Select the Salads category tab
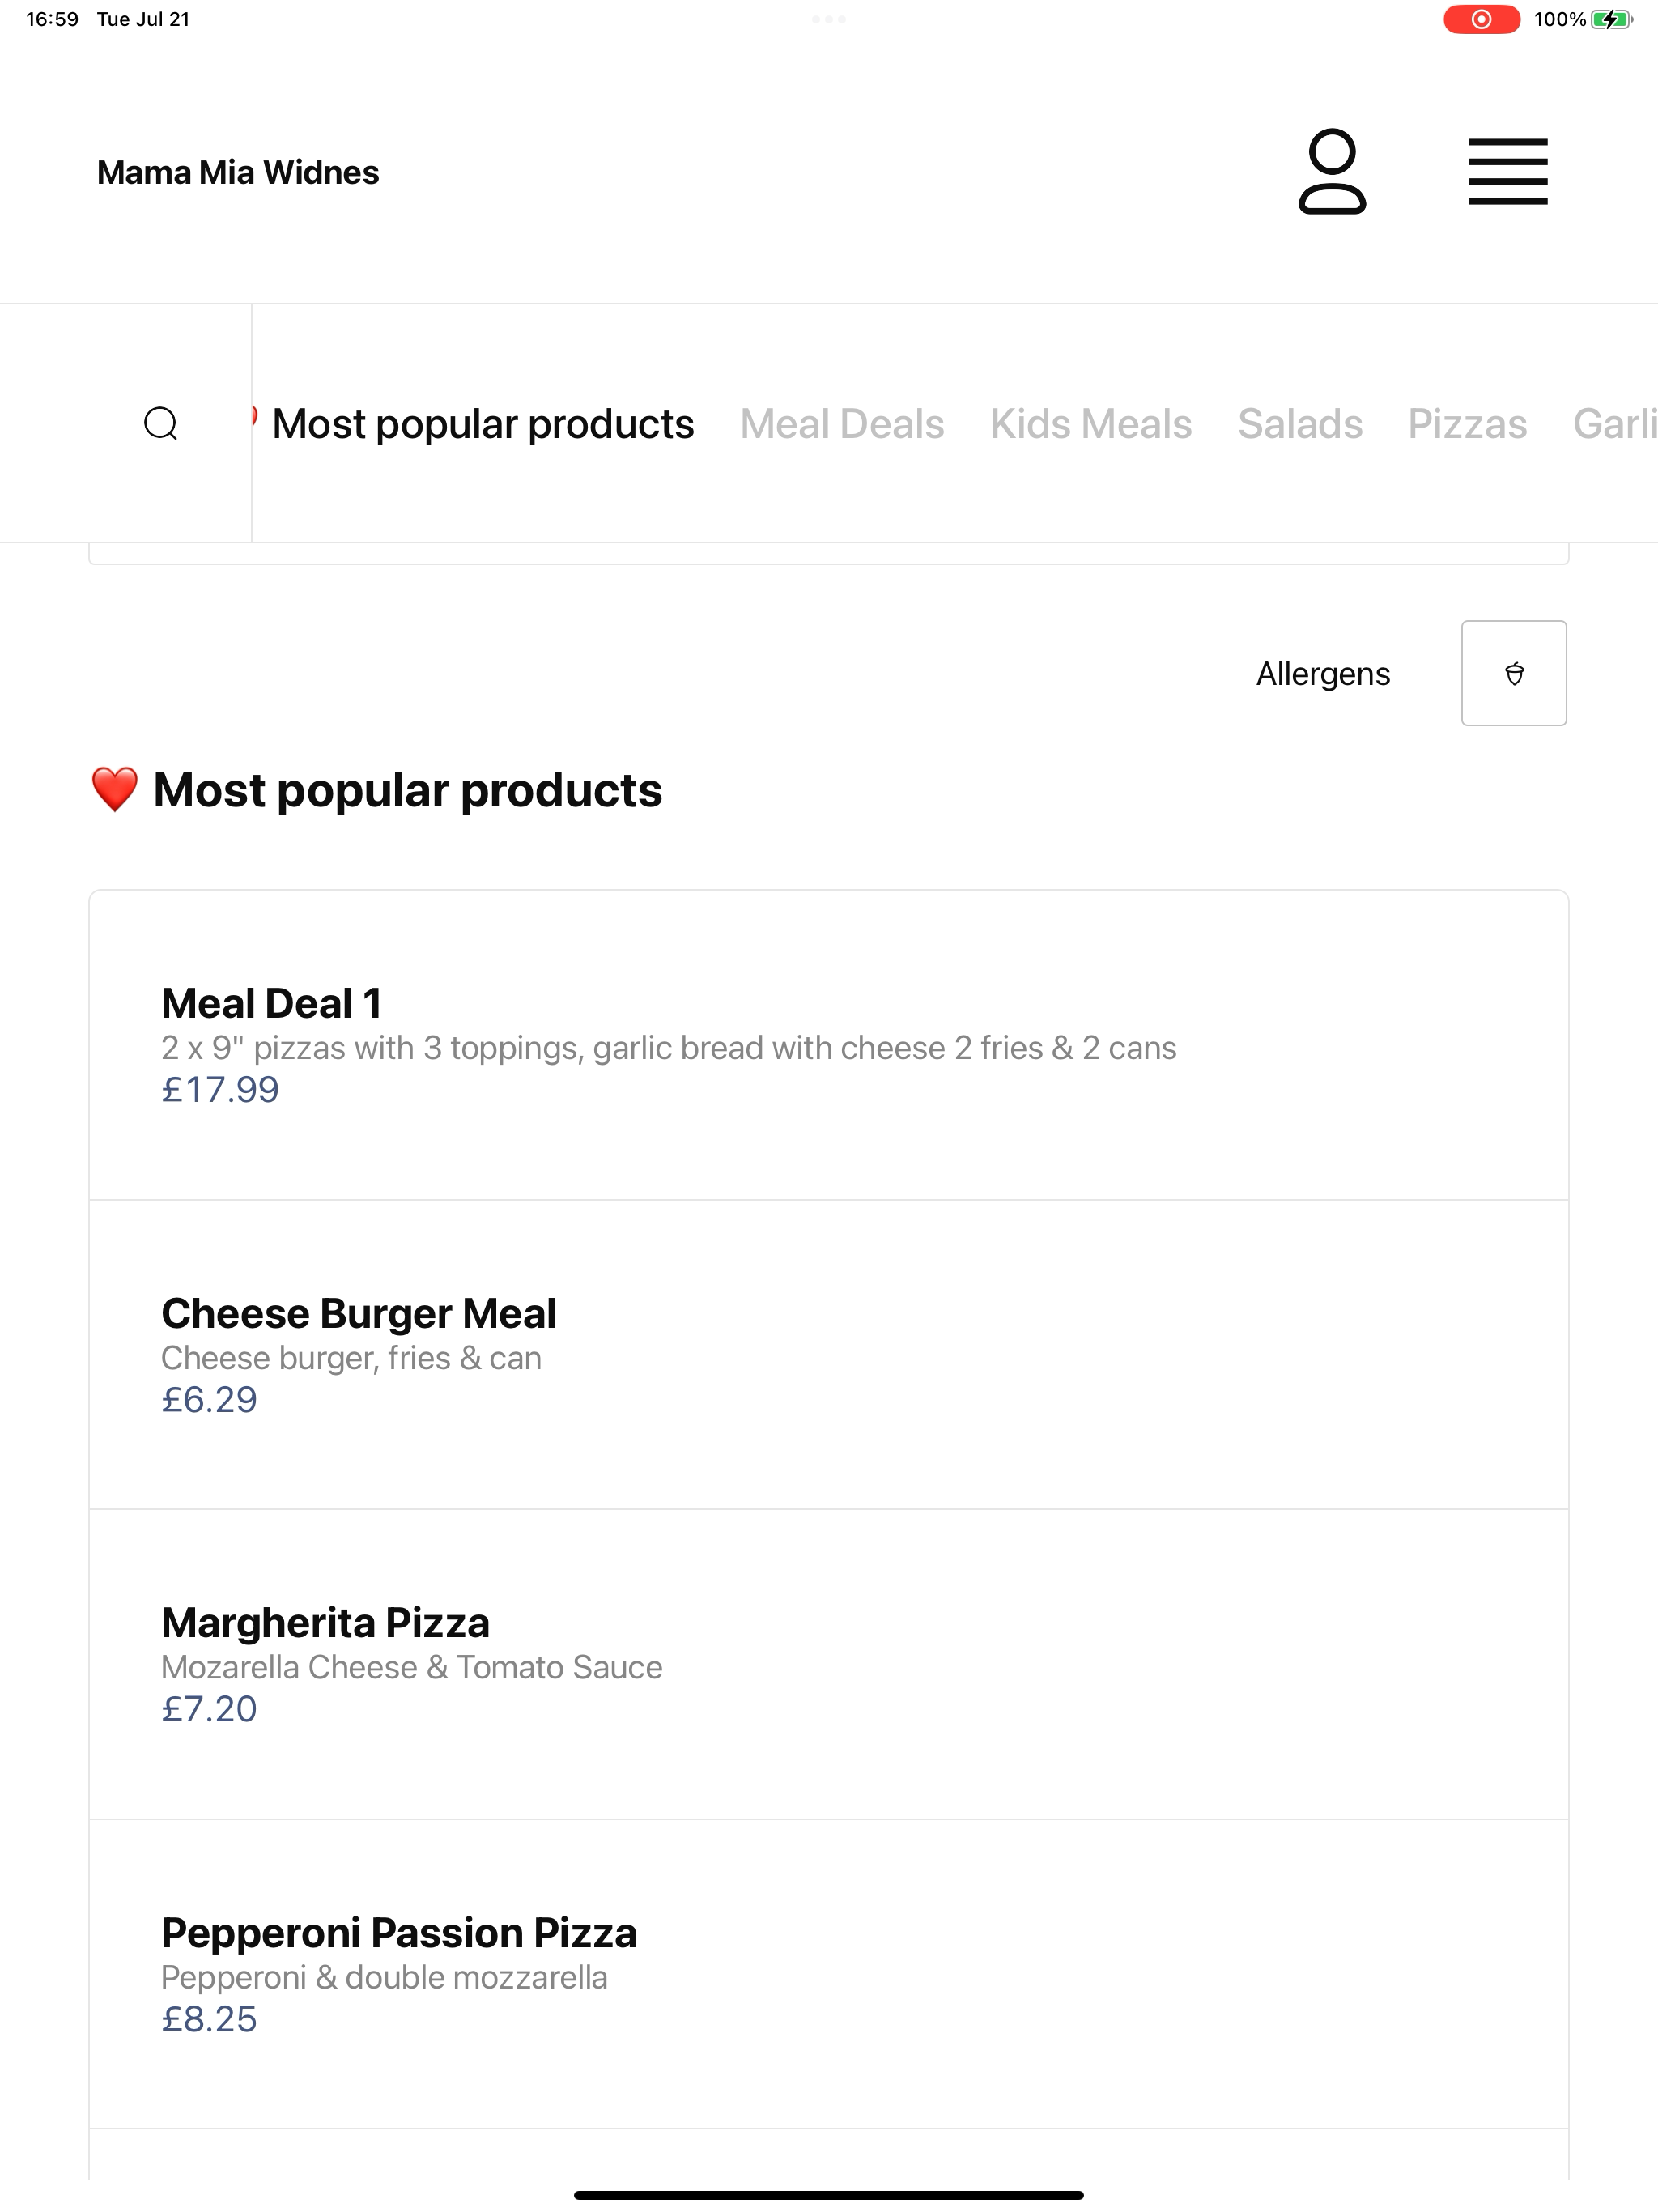Viewport: 1658px width, 2212px height. [1300, 424]
